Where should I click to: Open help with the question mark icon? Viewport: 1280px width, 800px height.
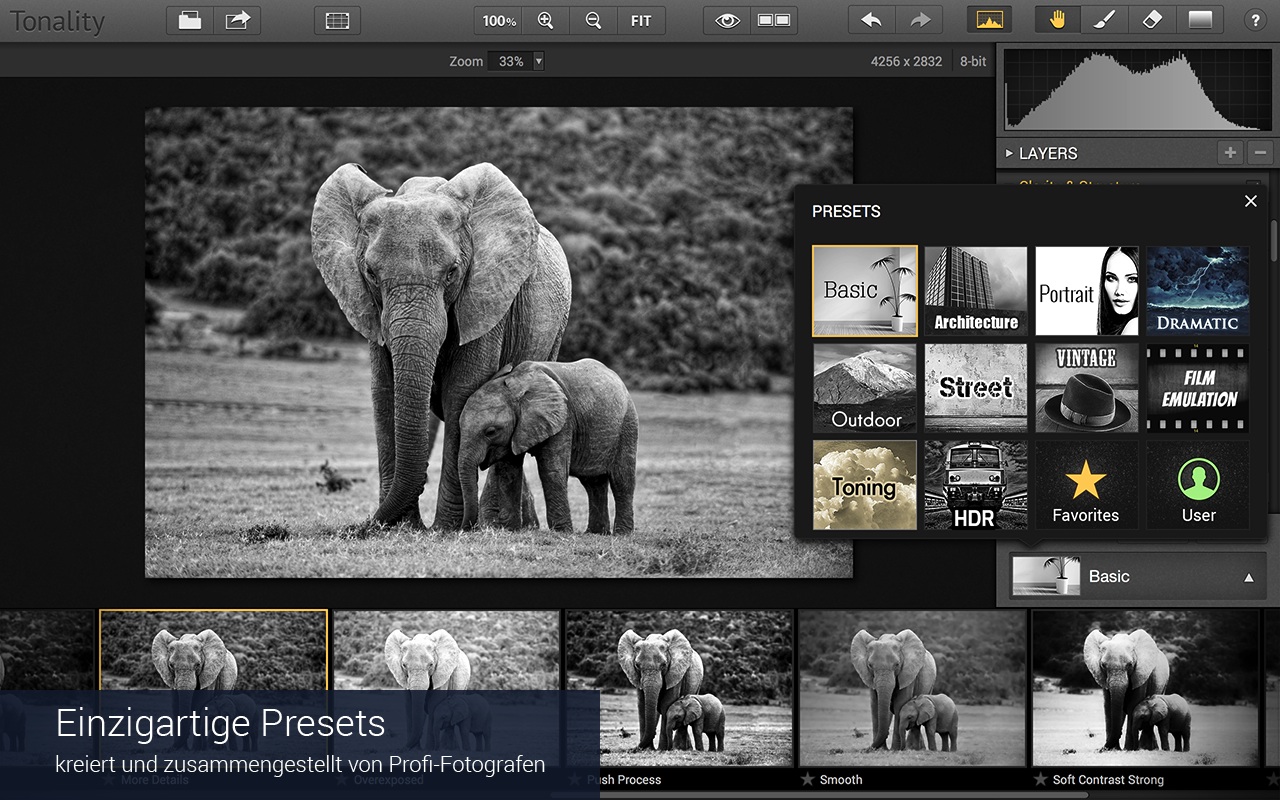pos(1255,20)
